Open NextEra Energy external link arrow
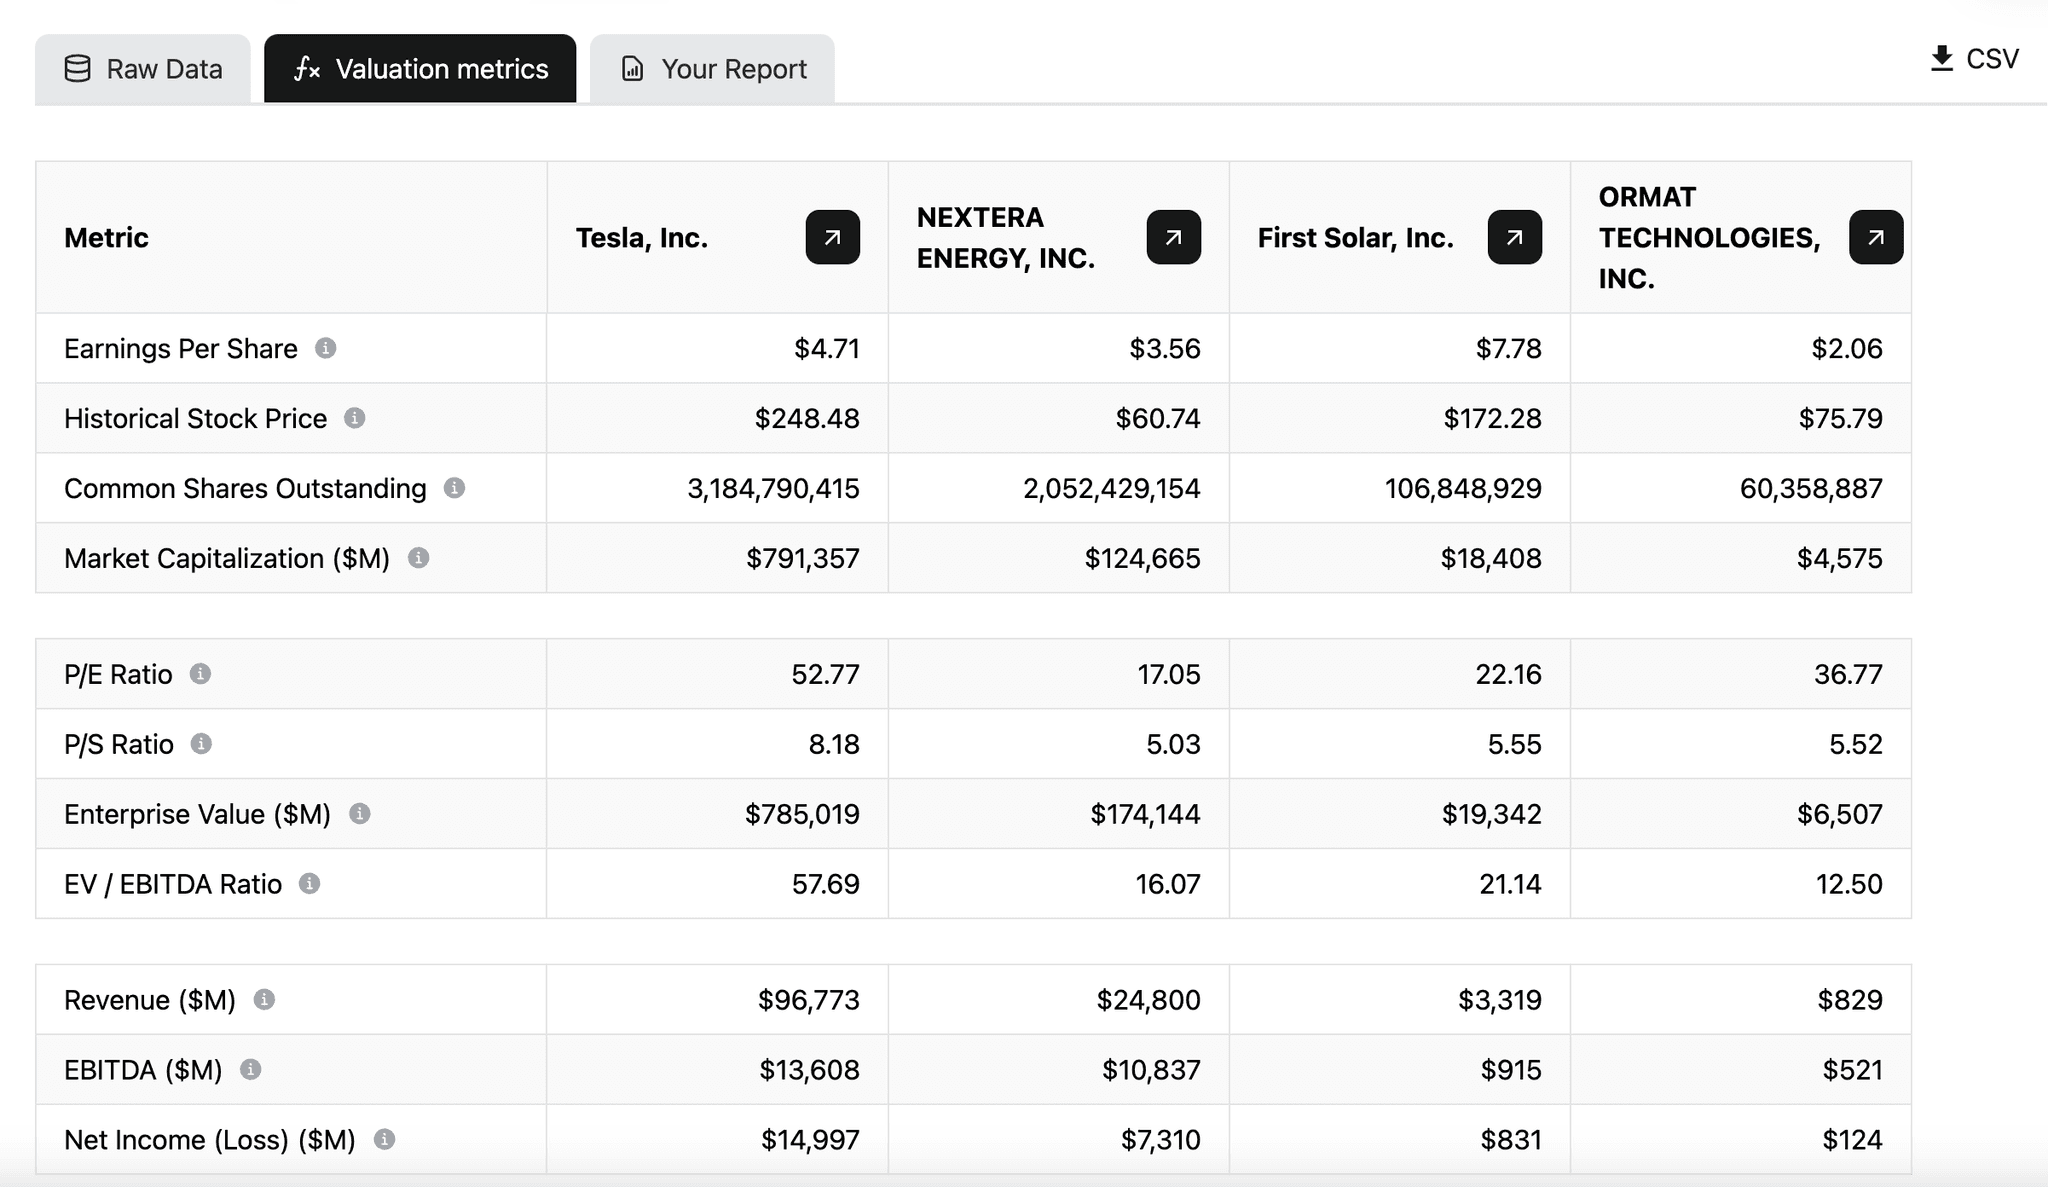The width and height of the screenshot is (2048, 1187). click(x=1174, y=237)
